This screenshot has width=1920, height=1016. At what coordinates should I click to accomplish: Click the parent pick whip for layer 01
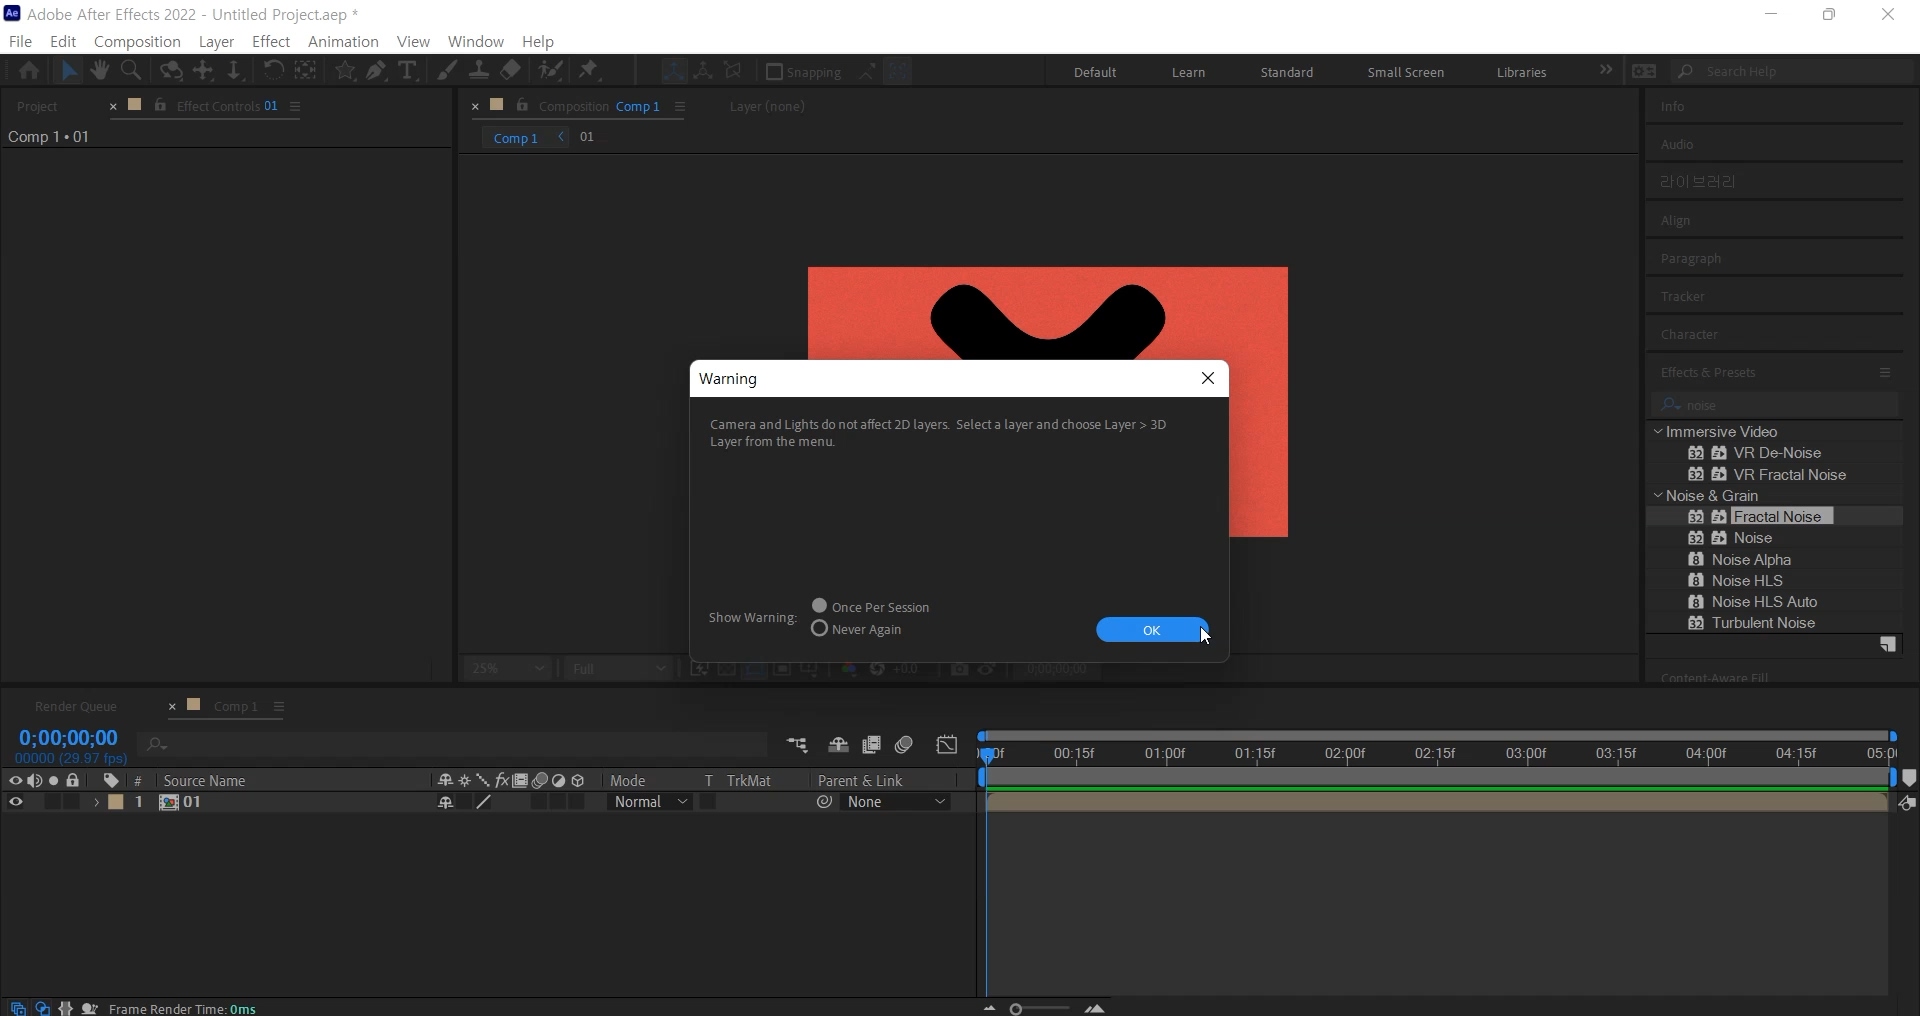(825, 803)
